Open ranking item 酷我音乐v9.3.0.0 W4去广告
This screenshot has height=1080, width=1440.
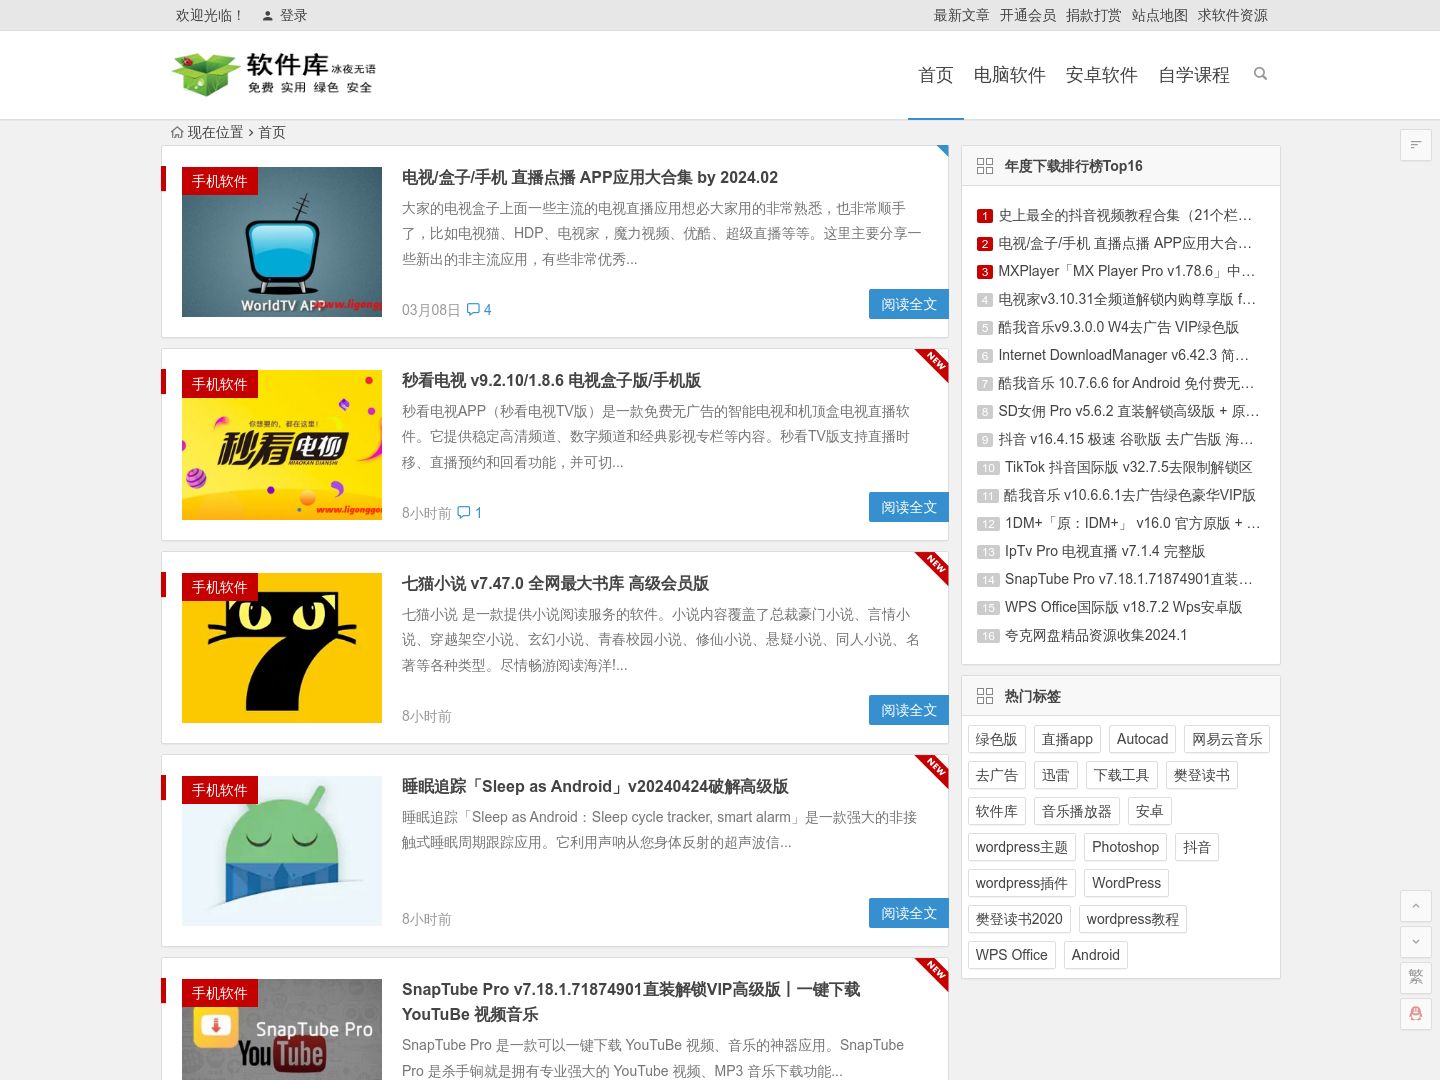[1118, 327]
